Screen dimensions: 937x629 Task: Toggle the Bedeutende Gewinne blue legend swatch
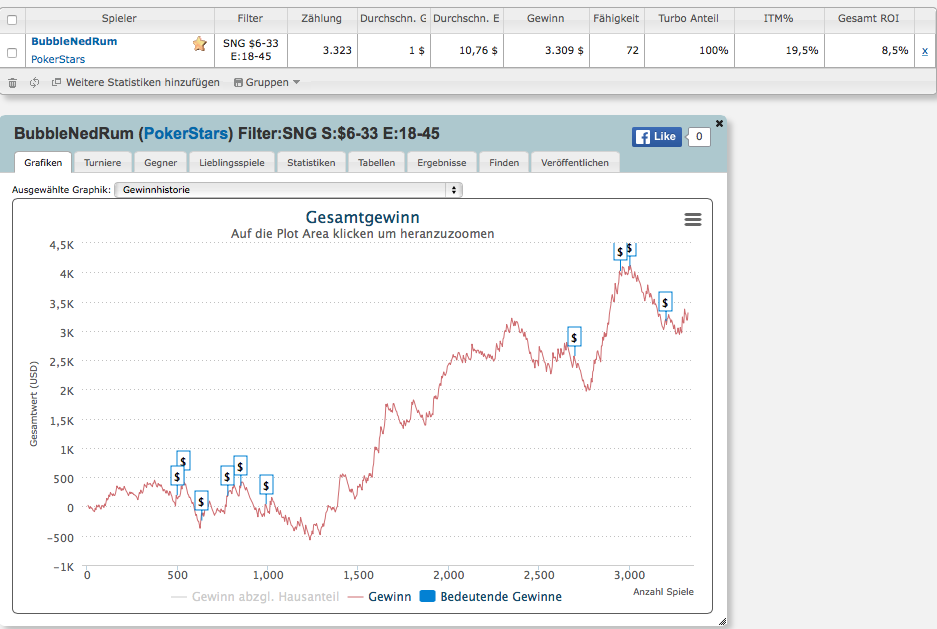[427, 597]
